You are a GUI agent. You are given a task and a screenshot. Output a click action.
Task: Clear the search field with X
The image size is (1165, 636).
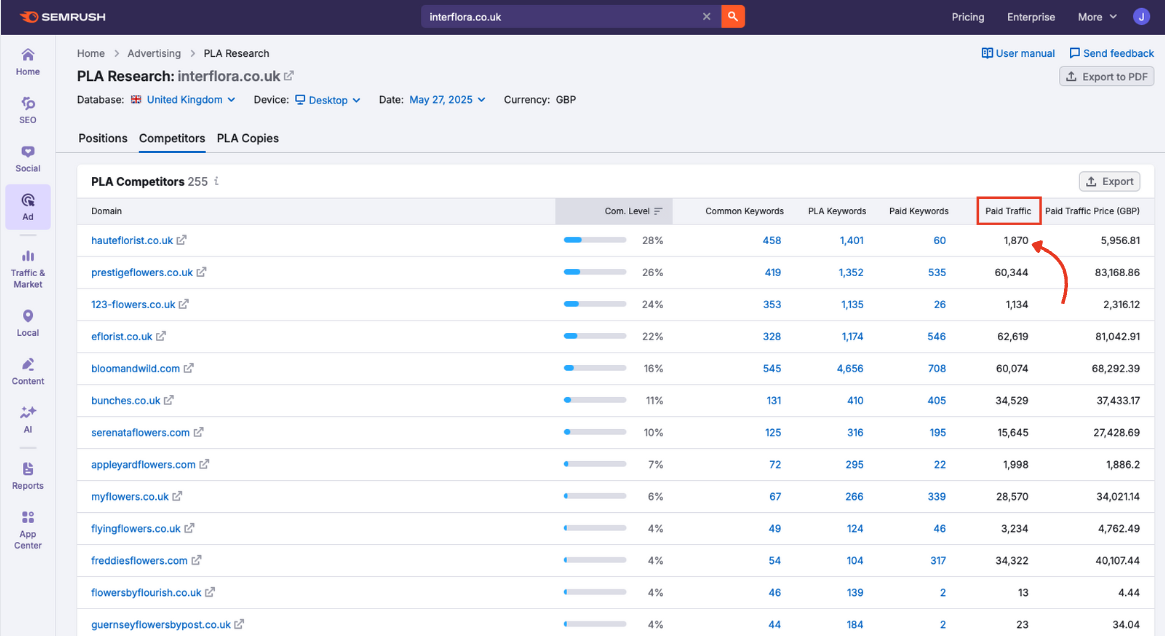[x=706, y=17]
